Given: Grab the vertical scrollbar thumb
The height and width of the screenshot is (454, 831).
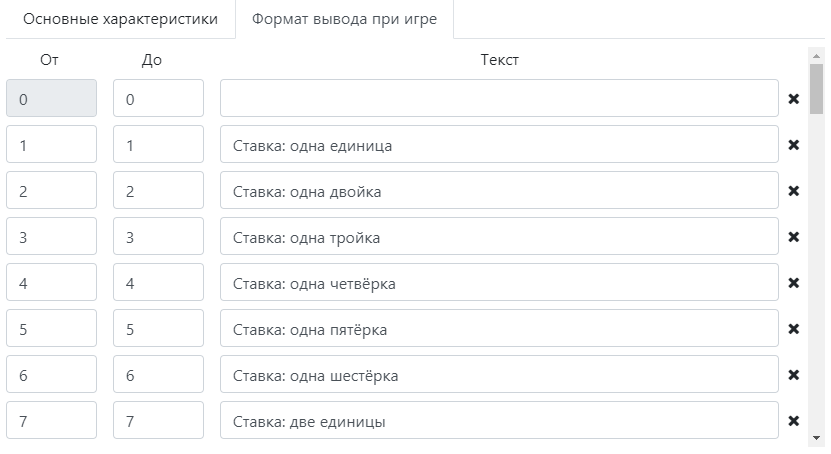Looking at the screenshot, I should click(816, 88).
